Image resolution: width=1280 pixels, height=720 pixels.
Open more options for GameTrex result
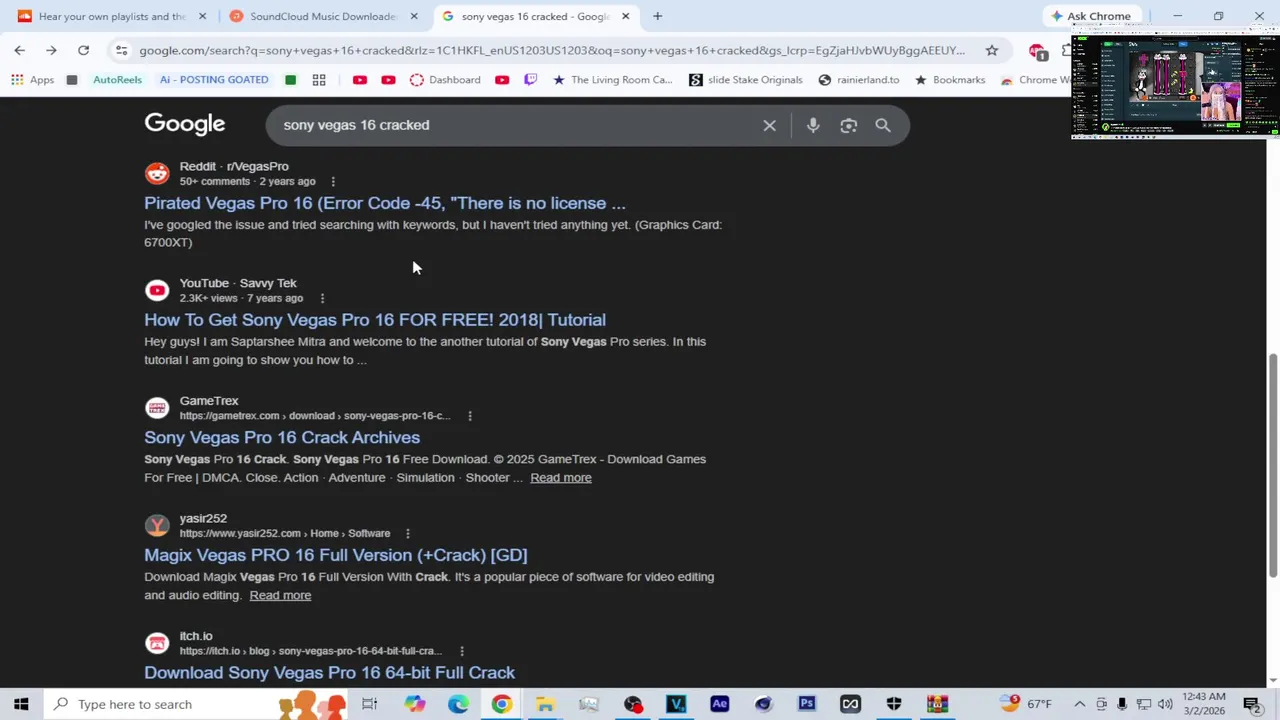469,416
